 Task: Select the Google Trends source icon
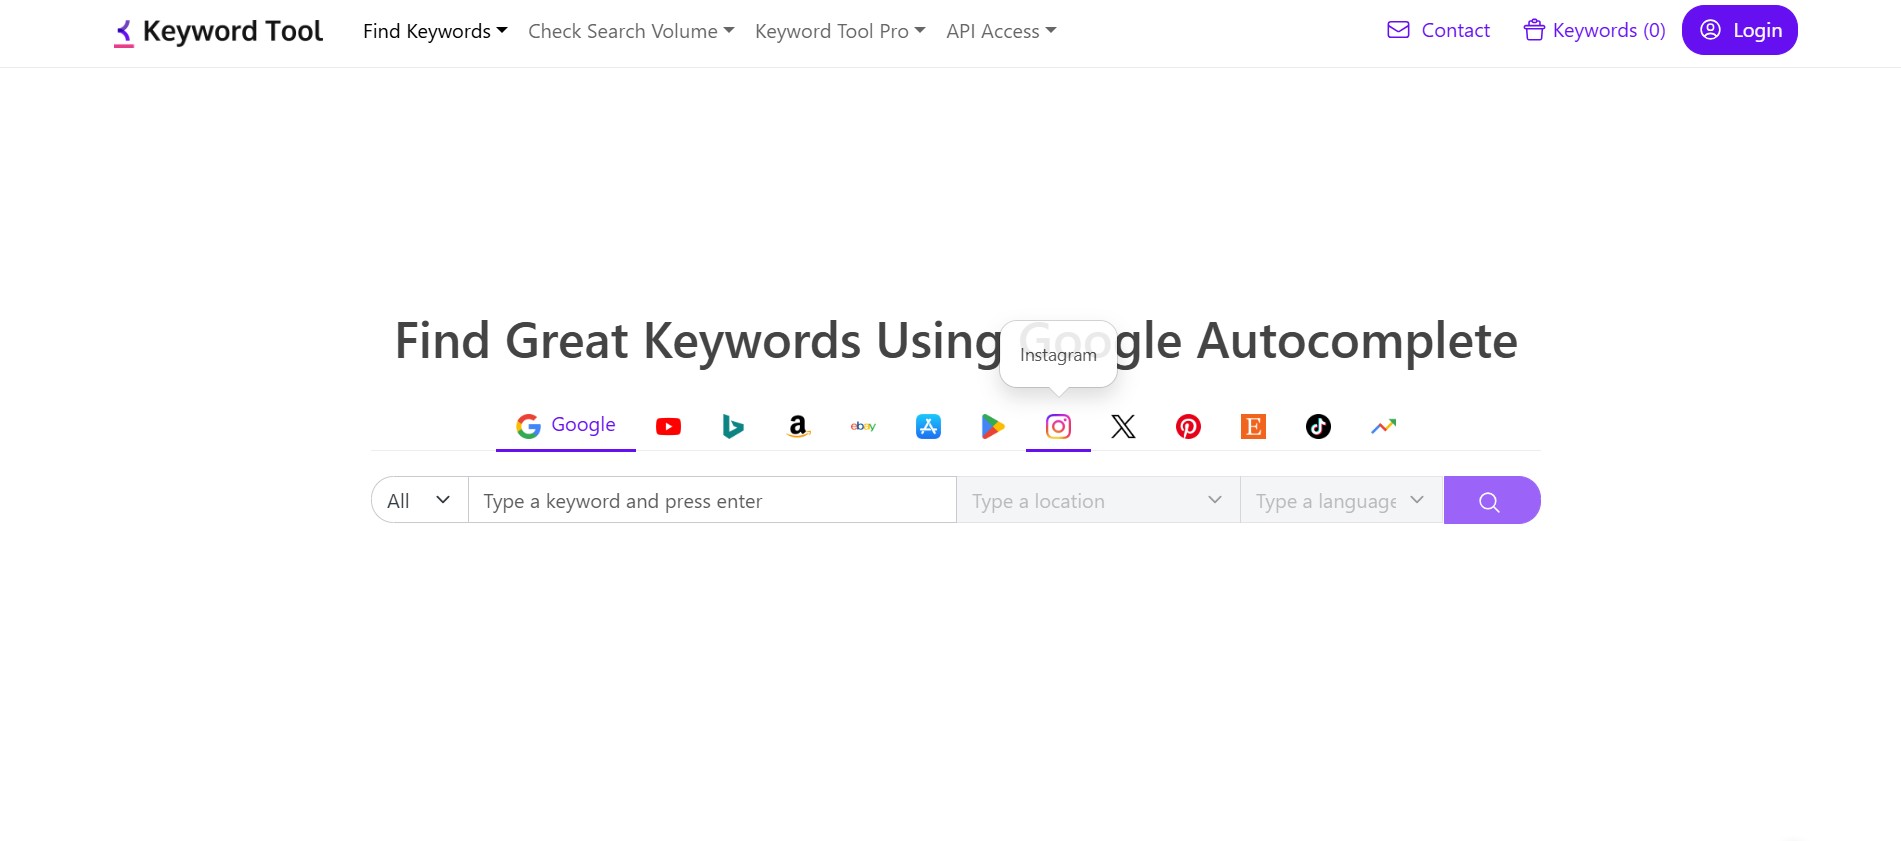click(1383, 427)
